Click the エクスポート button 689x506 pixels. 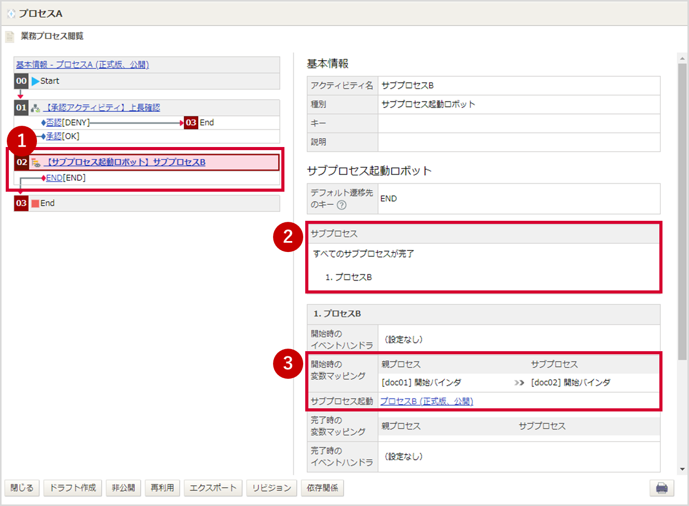(x=213, y=488)
